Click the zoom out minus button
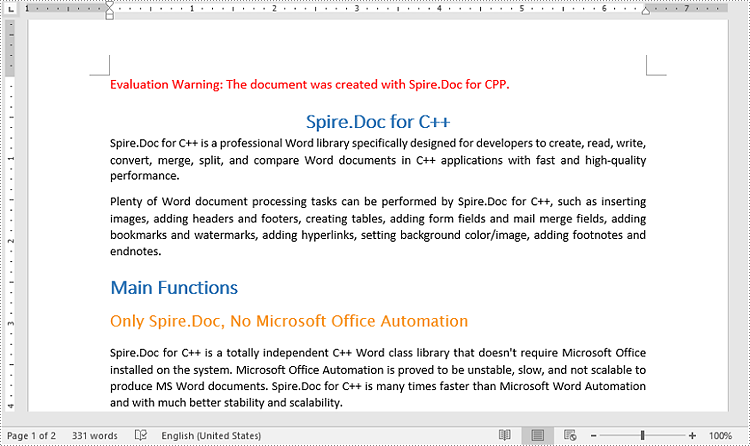This screenshot has height=446, width=750. pos(593,435)
